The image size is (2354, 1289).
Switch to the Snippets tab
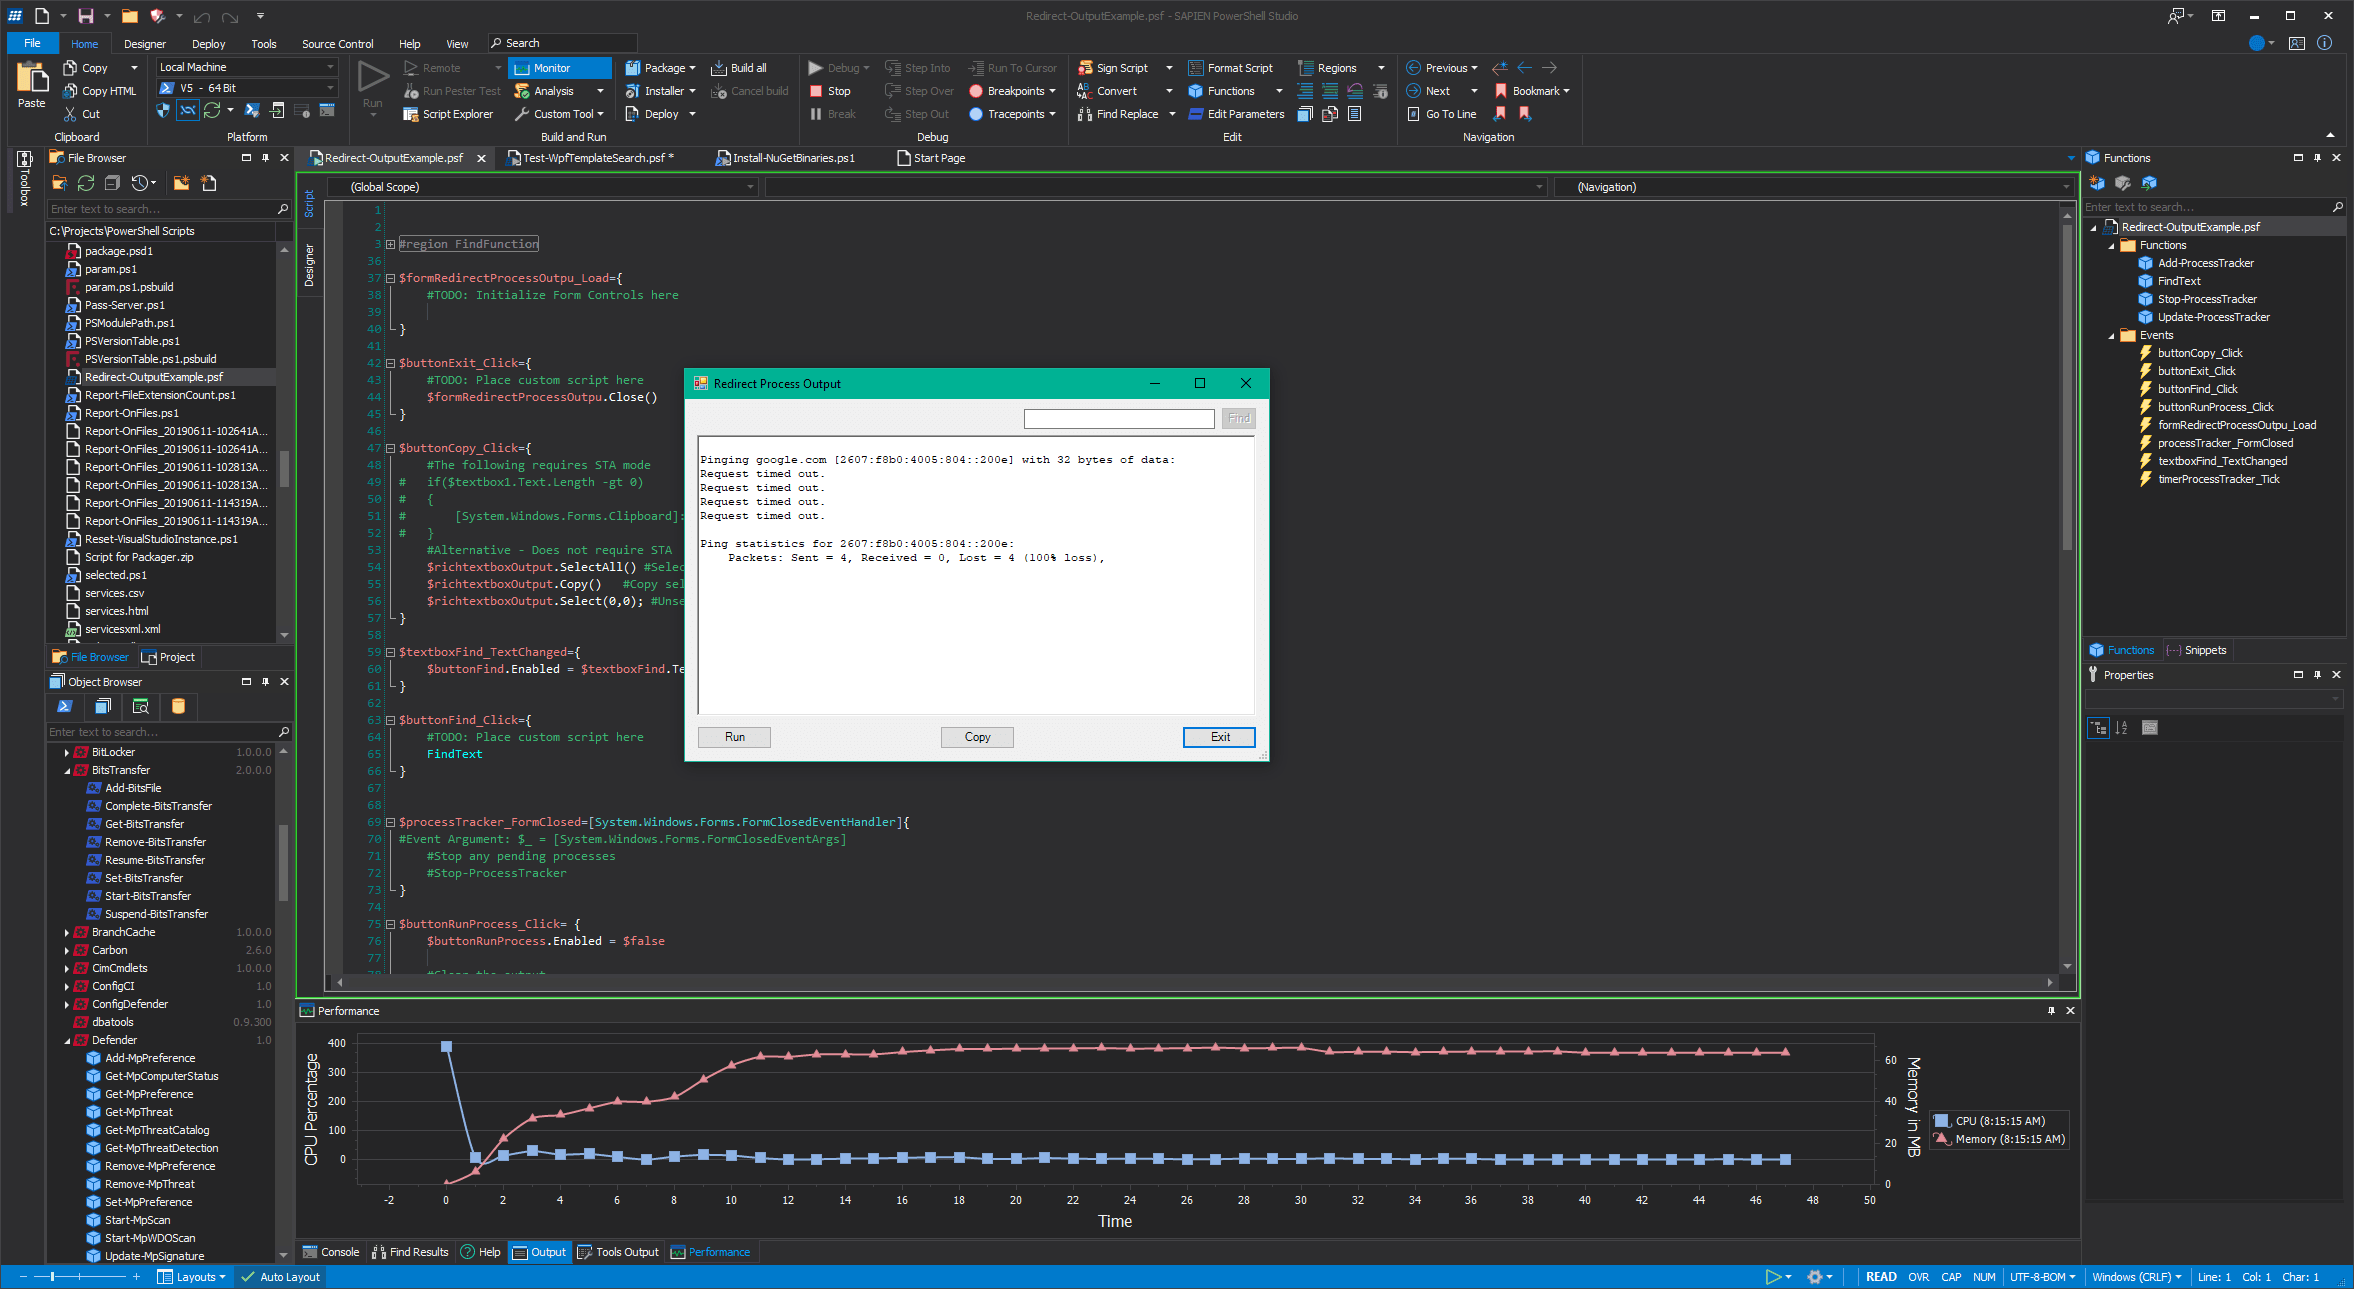coord(2196,650)
